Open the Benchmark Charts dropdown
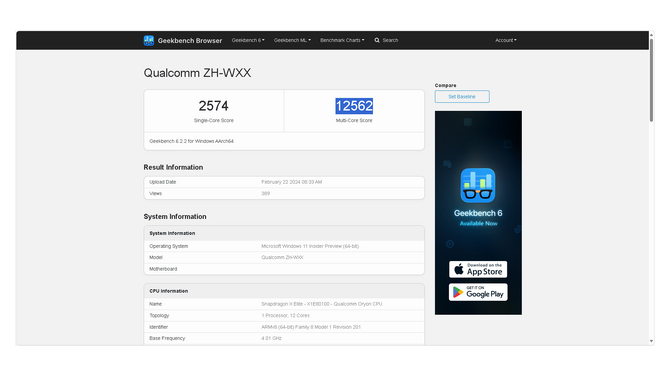Viewport: 670px width, 377px height. (x=342, y=40)
